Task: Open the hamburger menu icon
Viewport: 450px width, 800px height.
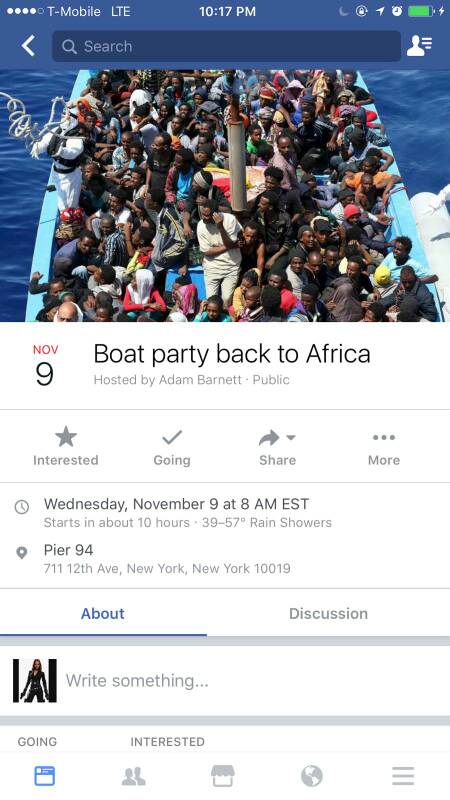Action: (x=403, y=776)
